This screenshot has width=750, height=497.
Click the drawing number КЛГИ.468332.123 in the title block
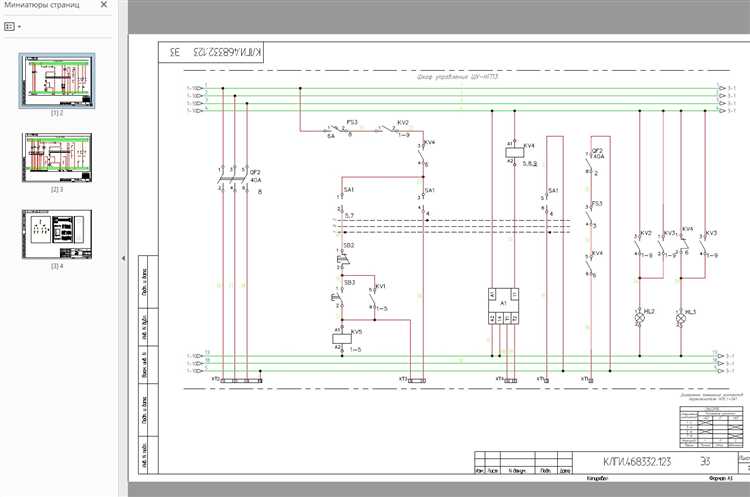point(637,462)
